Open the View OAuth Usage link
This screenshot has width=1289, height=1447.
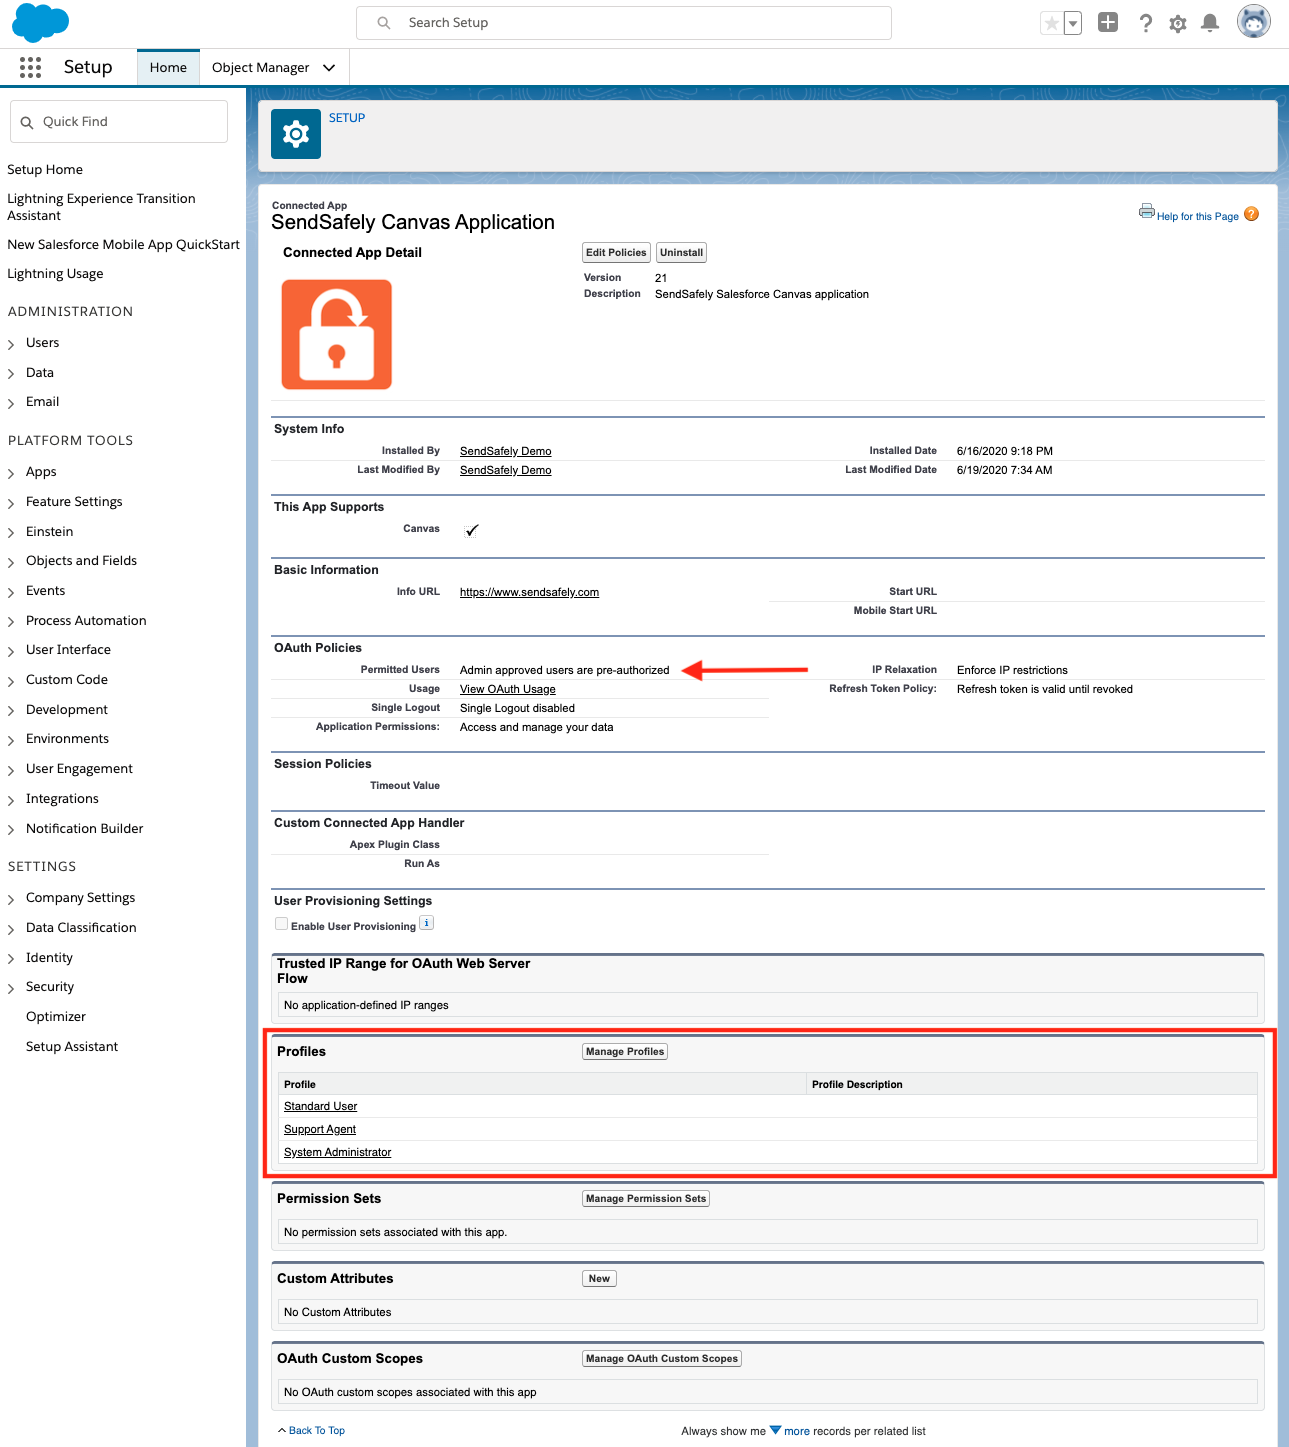click(x=507, y=689)
